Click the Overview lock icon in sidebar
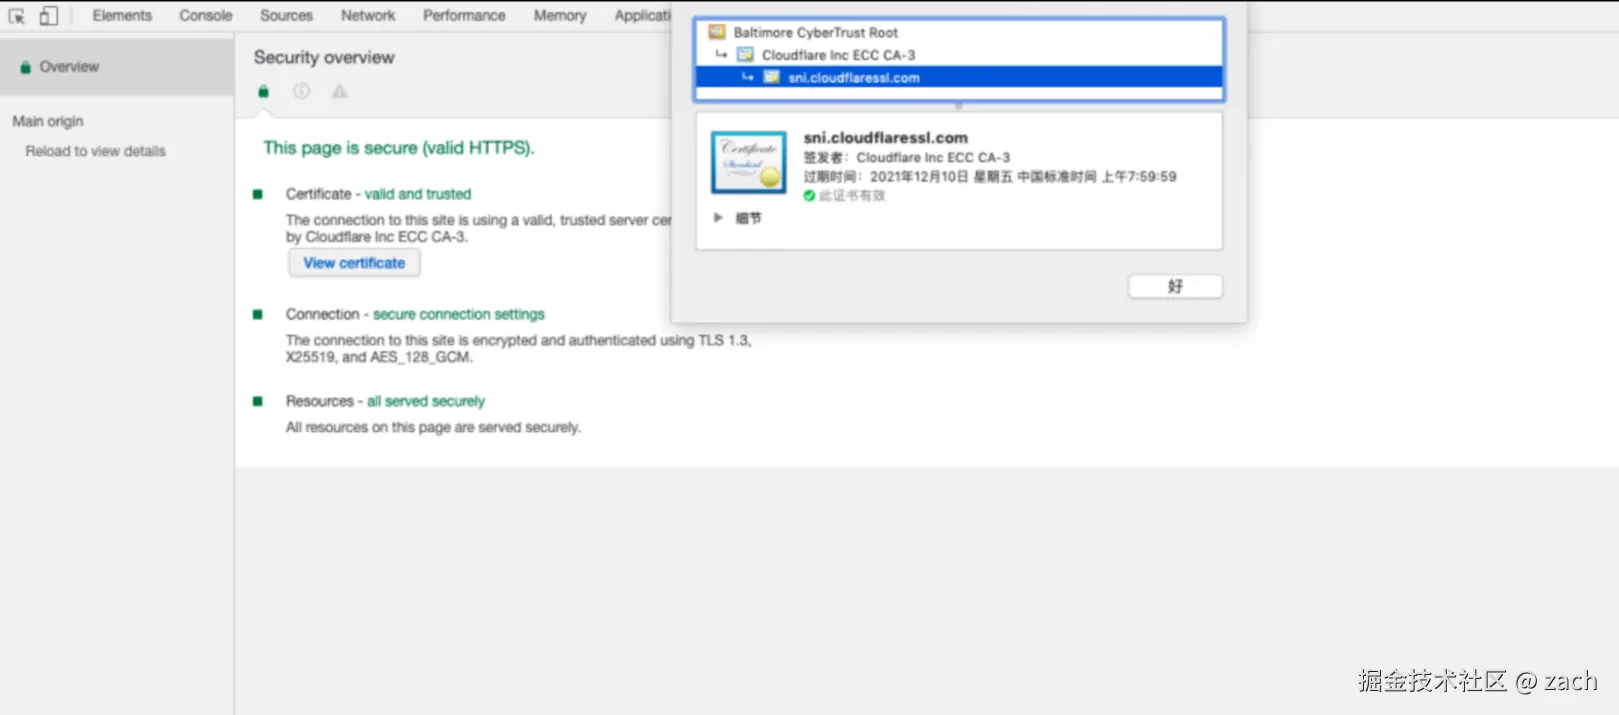This screenshot has height=715, width=1619. [25, 67]
